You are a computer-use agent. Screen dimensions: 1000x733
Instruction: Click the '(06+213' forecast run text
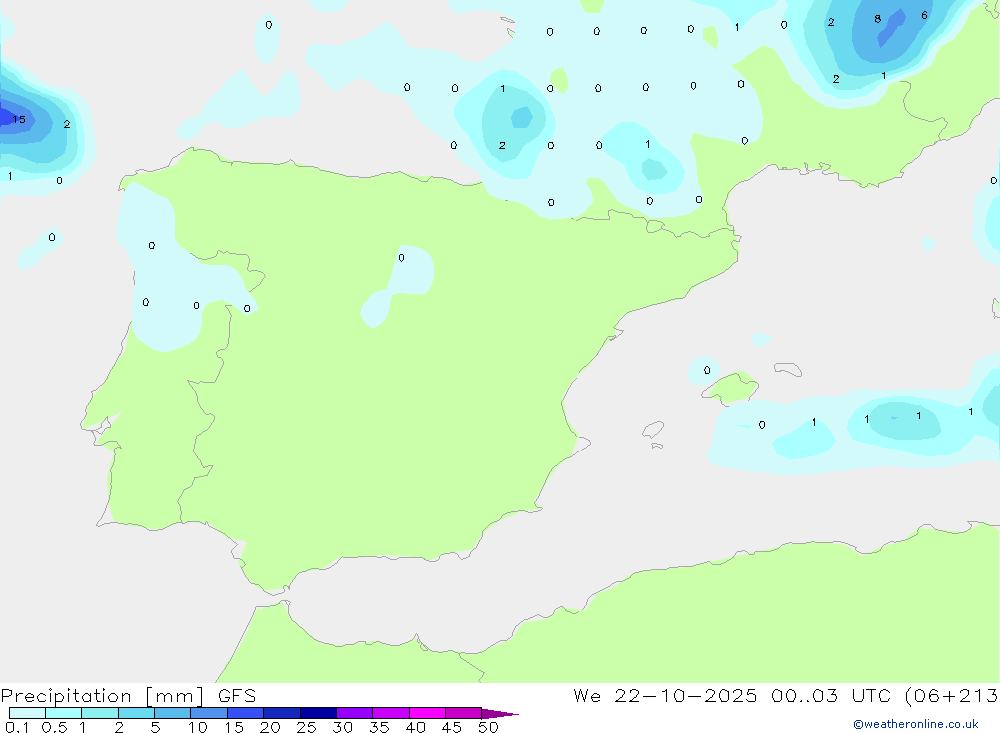(952, 695)
